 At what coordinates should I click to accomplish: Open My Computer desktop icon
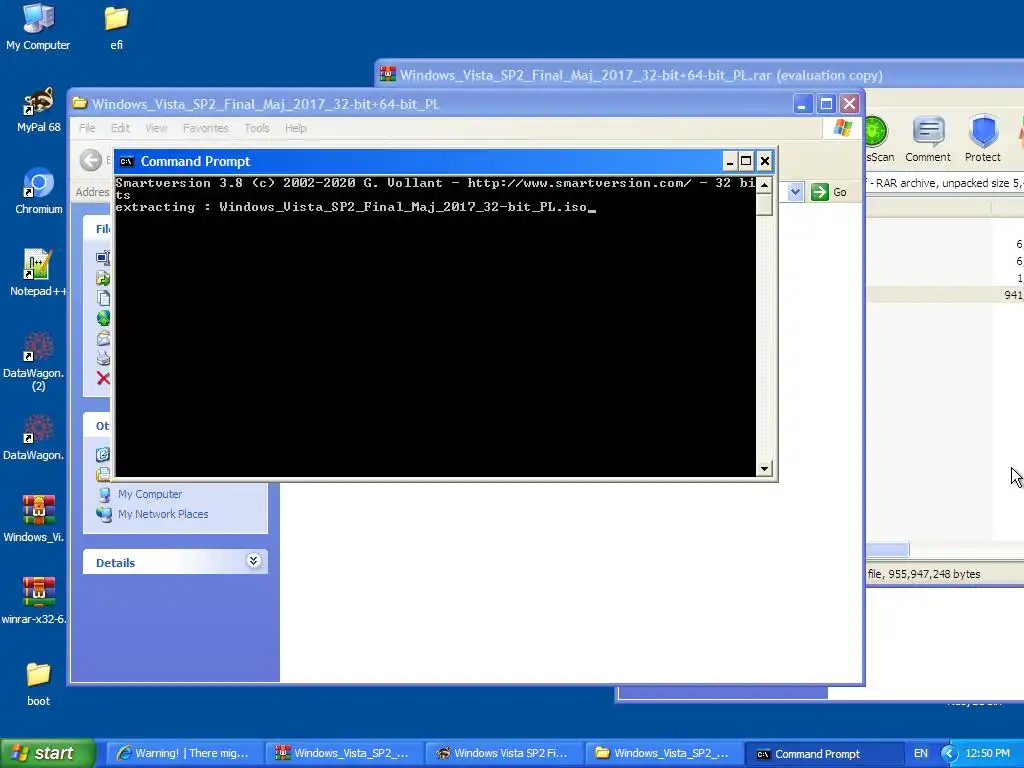(x=38, y=26)
